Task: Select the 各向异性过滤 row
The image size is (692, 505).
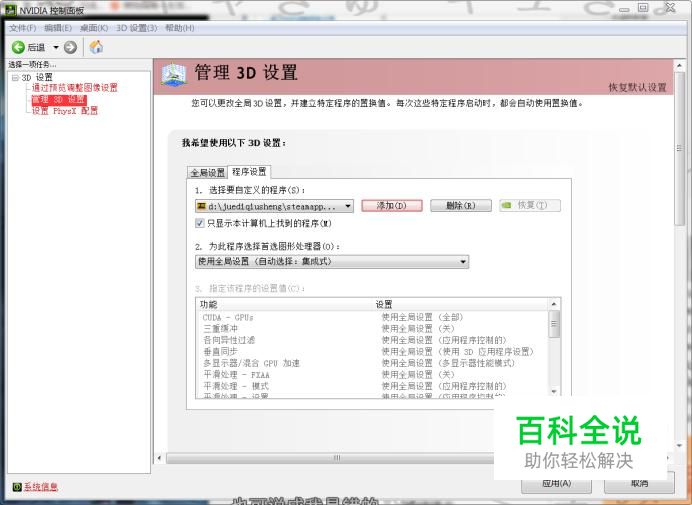Action: click(x=372, y=340)
